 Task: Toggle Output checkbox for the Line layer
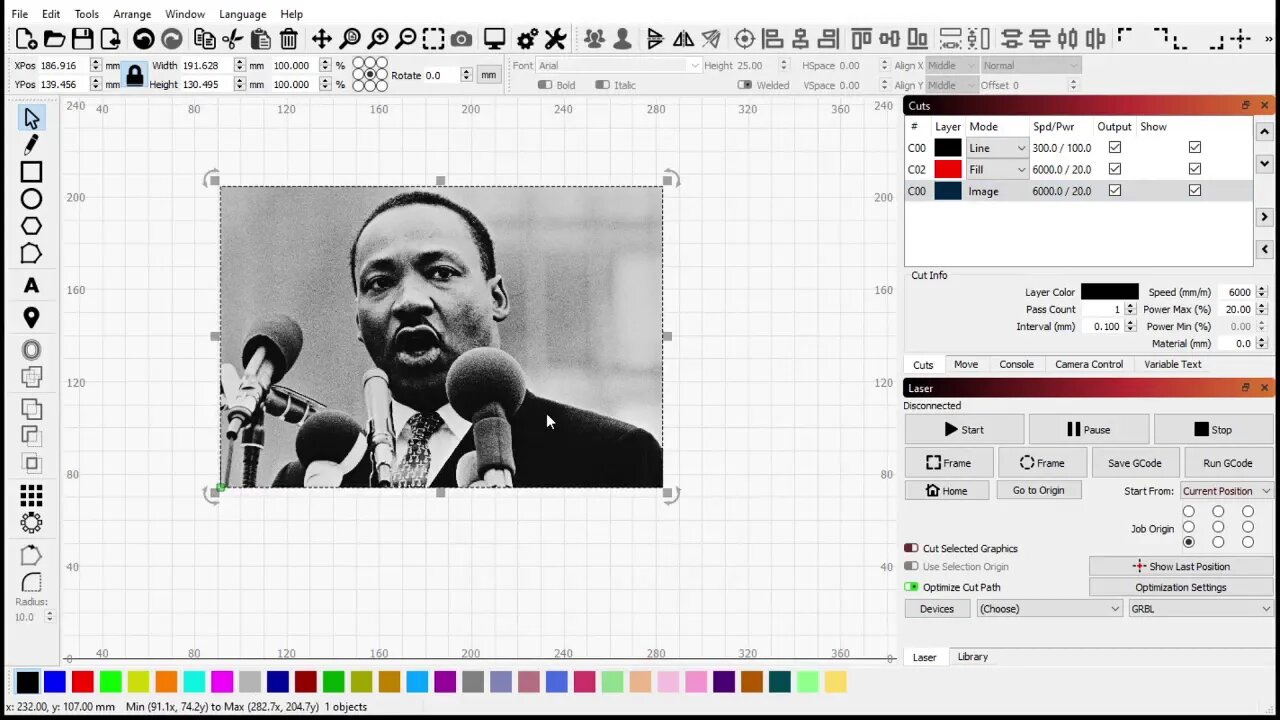pos(1114,148)
